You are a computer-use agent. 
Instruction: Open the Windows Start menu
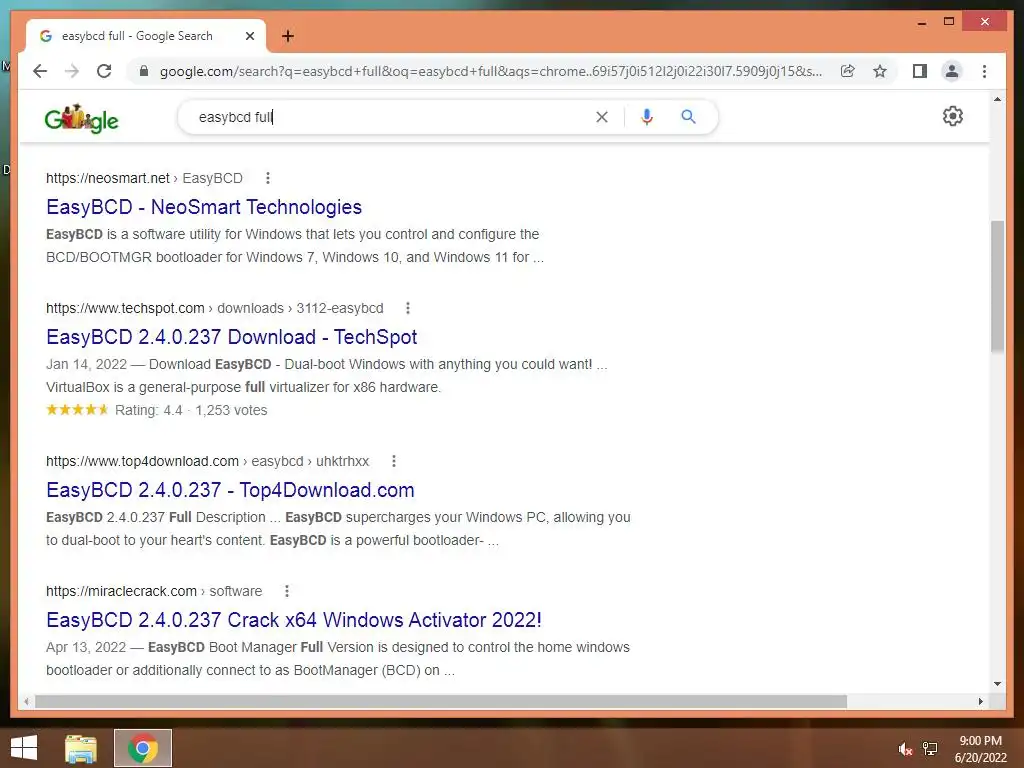[x=24, y=748]
